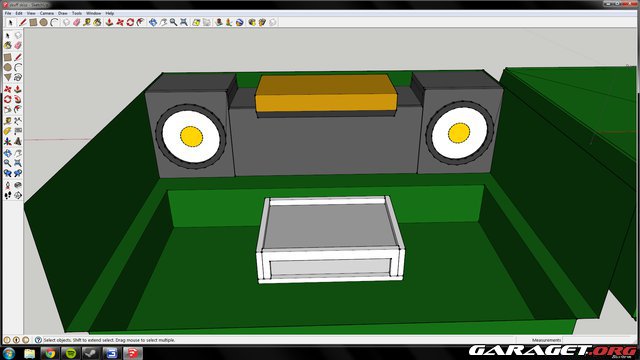Select the Paint Bucket in left palette
This screenshot has width=640, height=360.
pos(7,46)
